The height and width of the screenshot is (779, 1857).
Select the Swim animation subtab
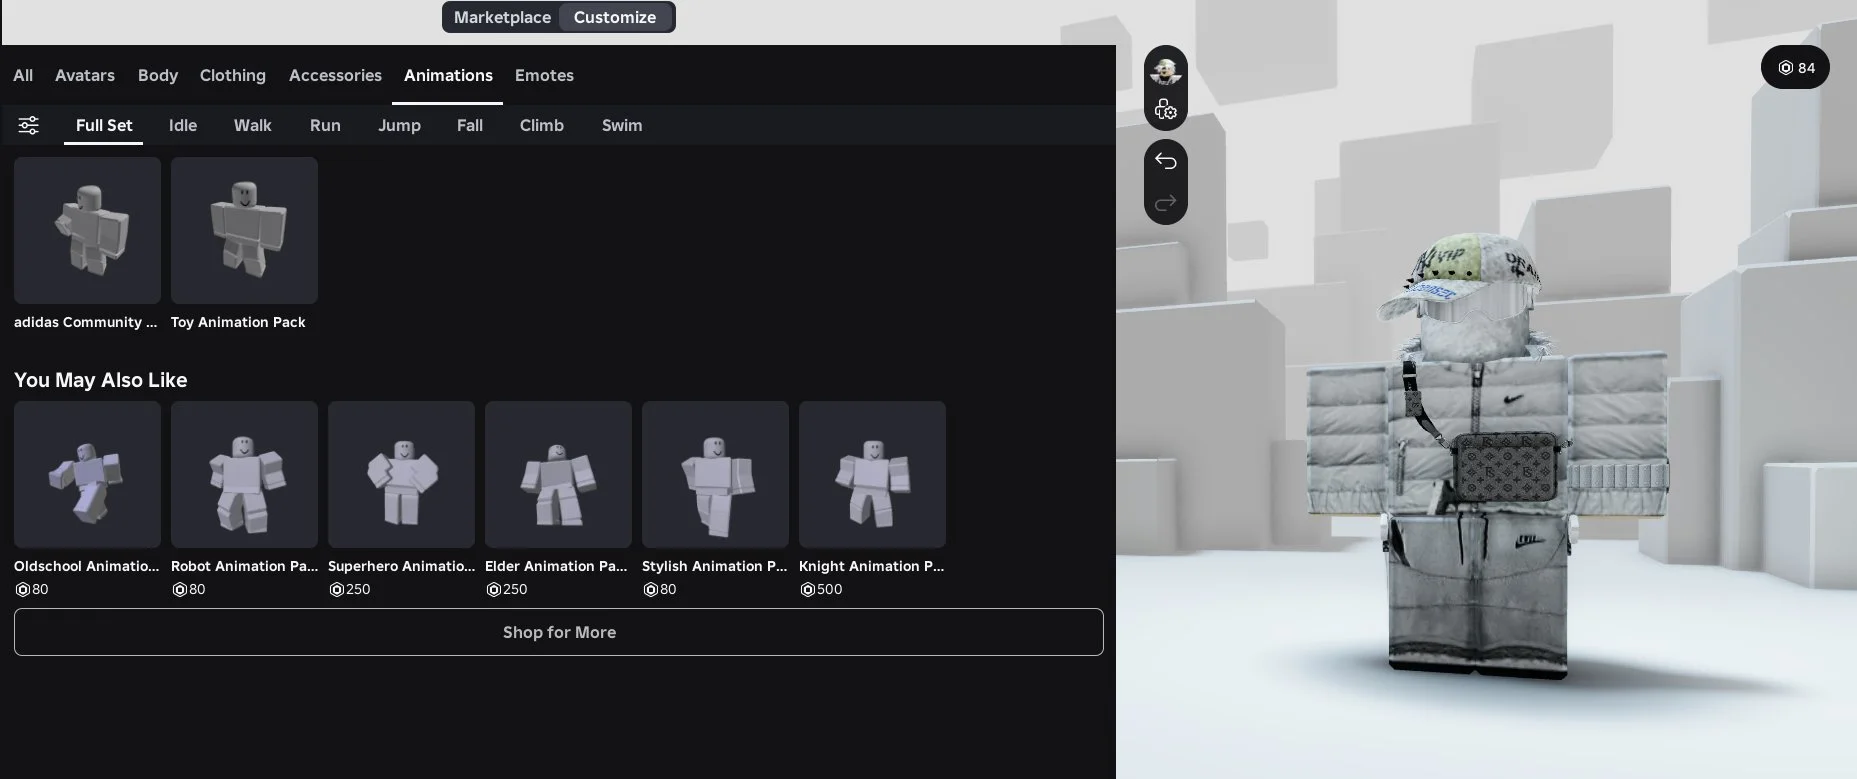622,125
